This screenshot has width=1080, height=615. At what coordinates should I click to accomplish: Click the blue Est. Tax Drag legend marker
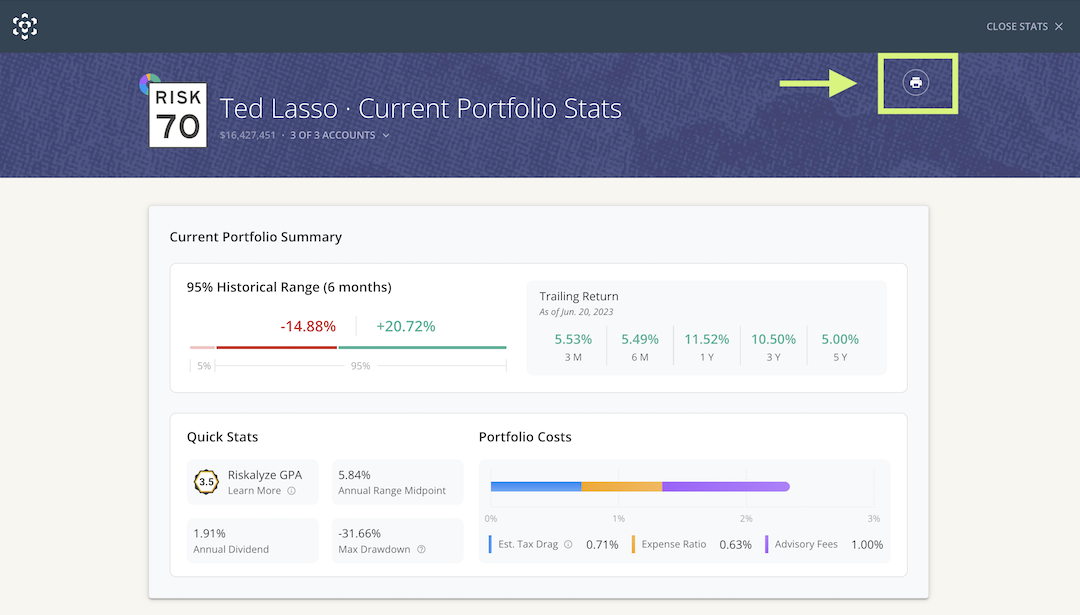(490, 543)
